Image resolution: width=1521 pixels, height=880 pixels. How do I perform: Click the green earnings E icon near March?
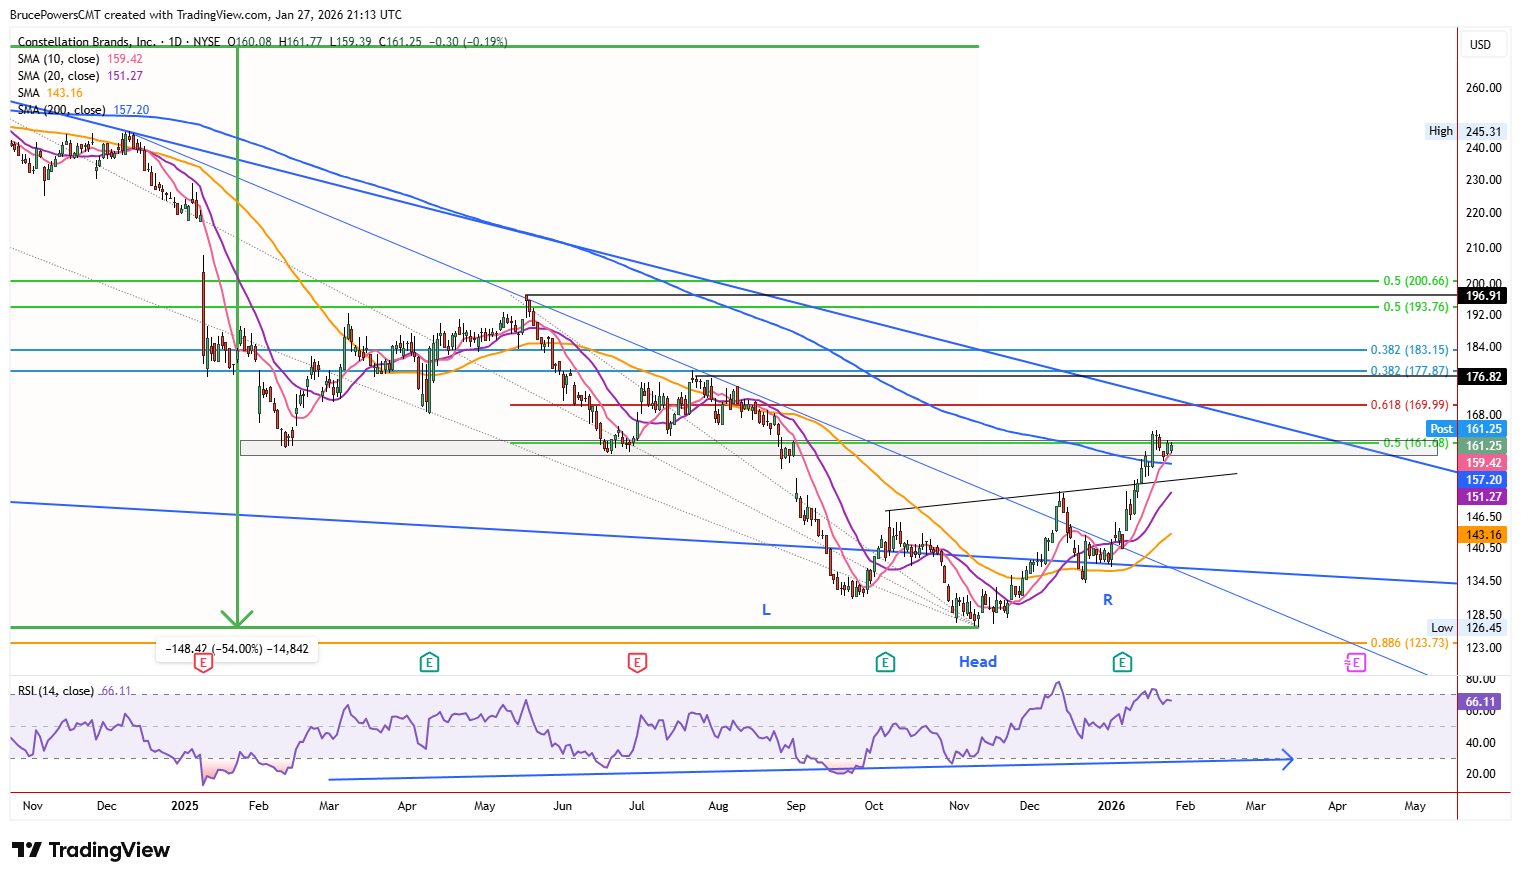pos(429,662)
